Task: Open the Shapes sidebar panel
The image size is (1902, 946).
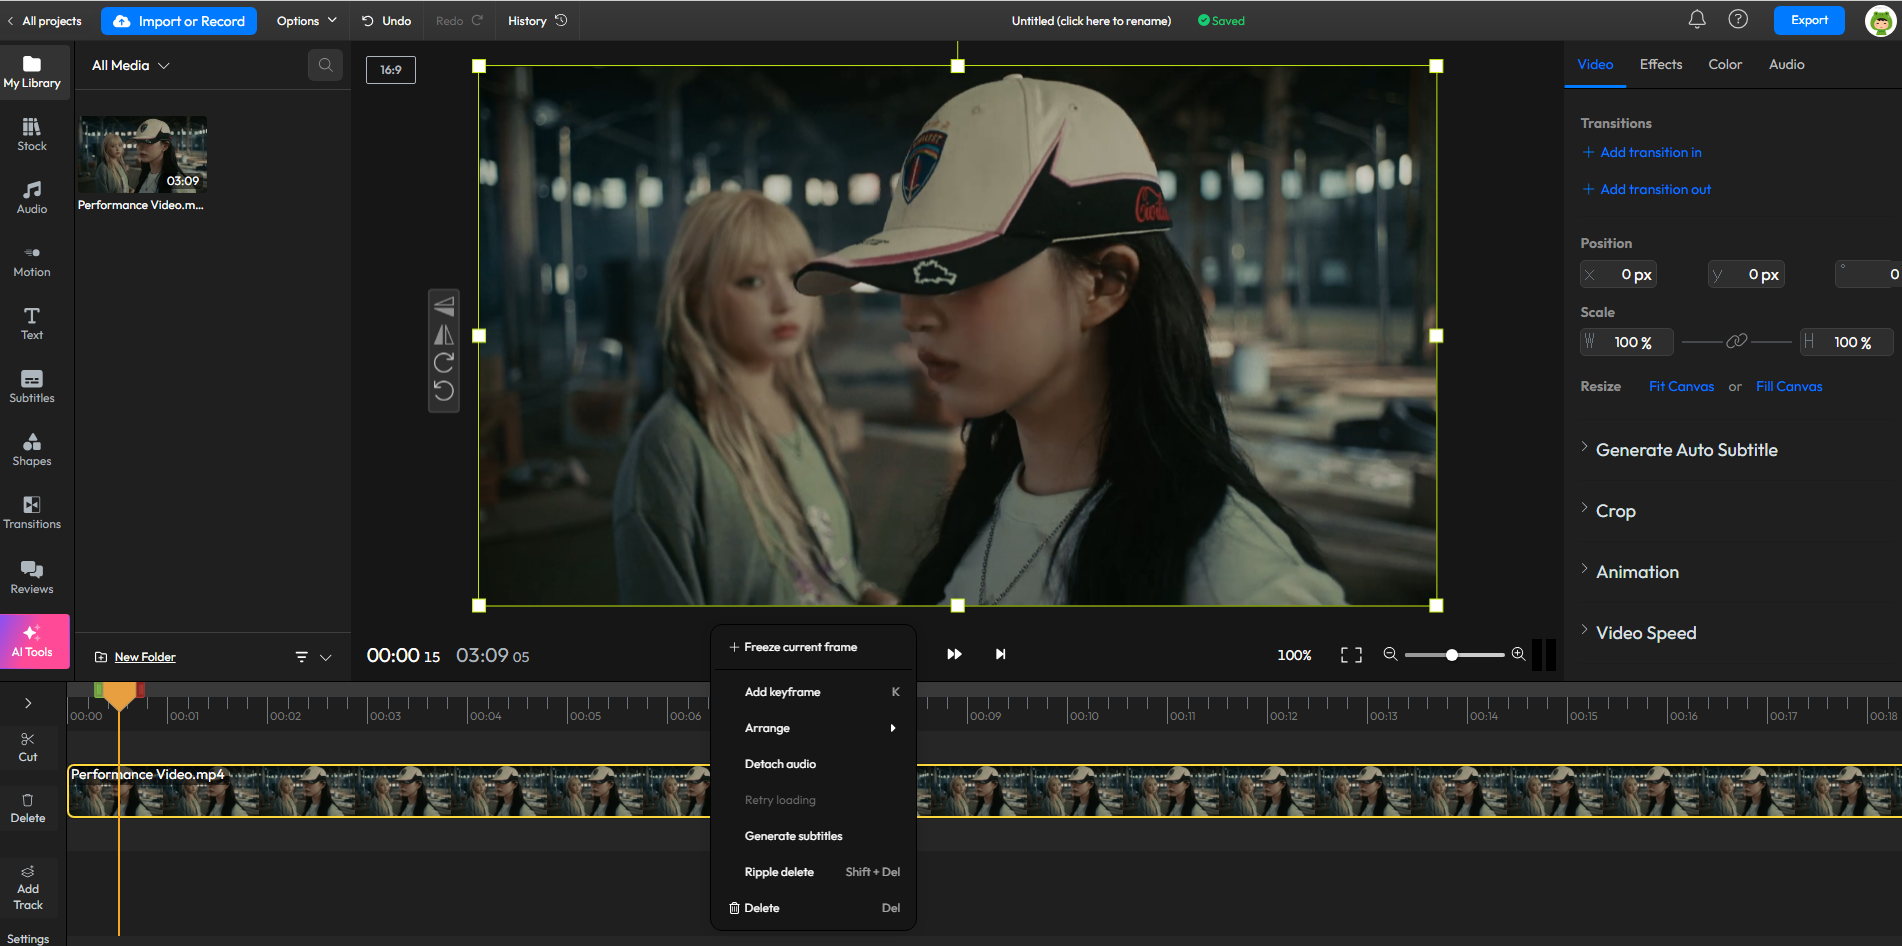Action: [32, 449]
